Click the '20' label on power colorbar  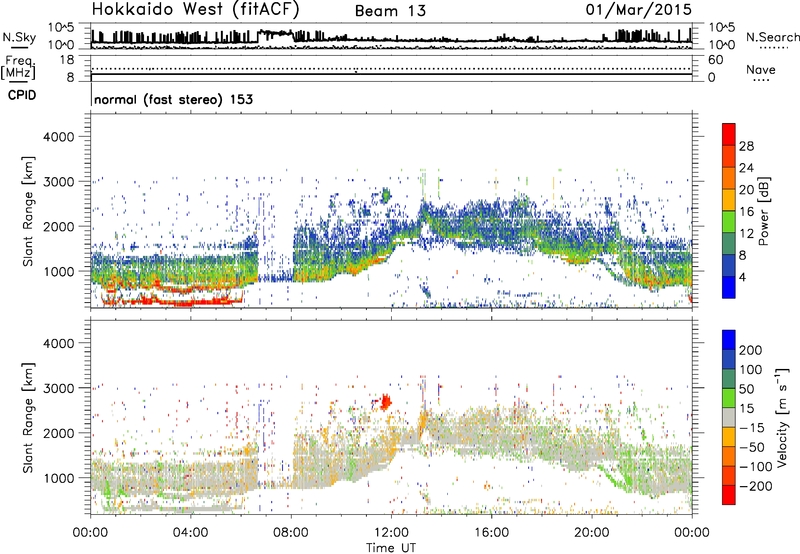(746, 190)
